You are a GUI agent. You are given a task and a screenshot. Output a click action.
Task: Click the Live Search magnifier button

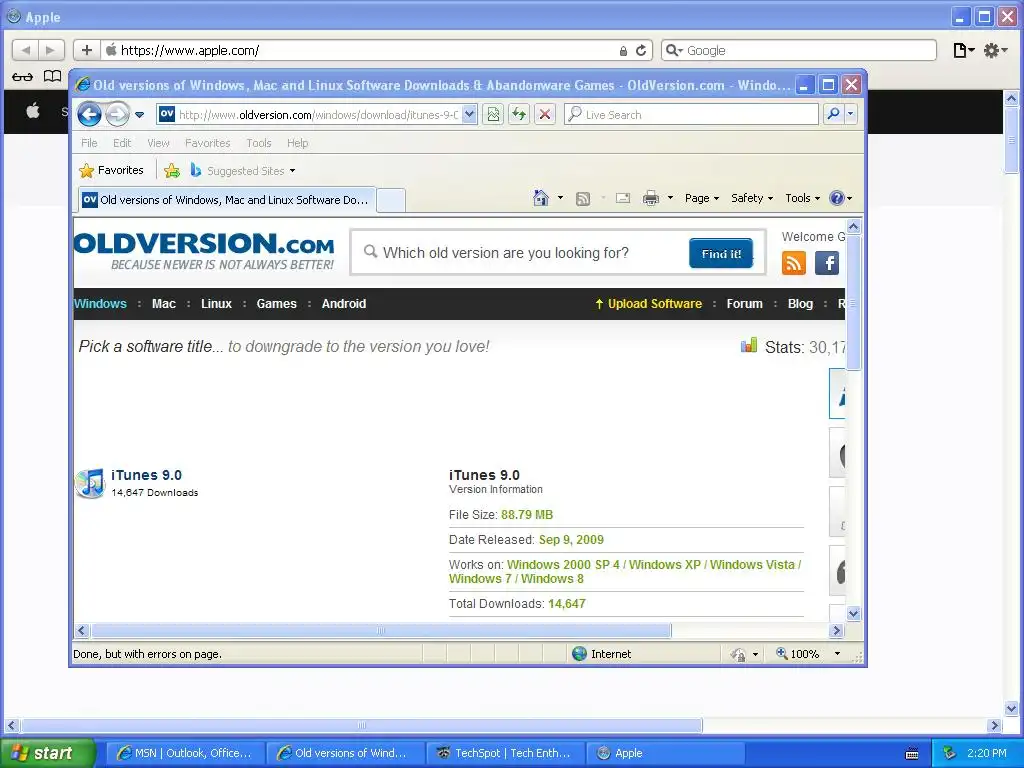coord(834,114)
